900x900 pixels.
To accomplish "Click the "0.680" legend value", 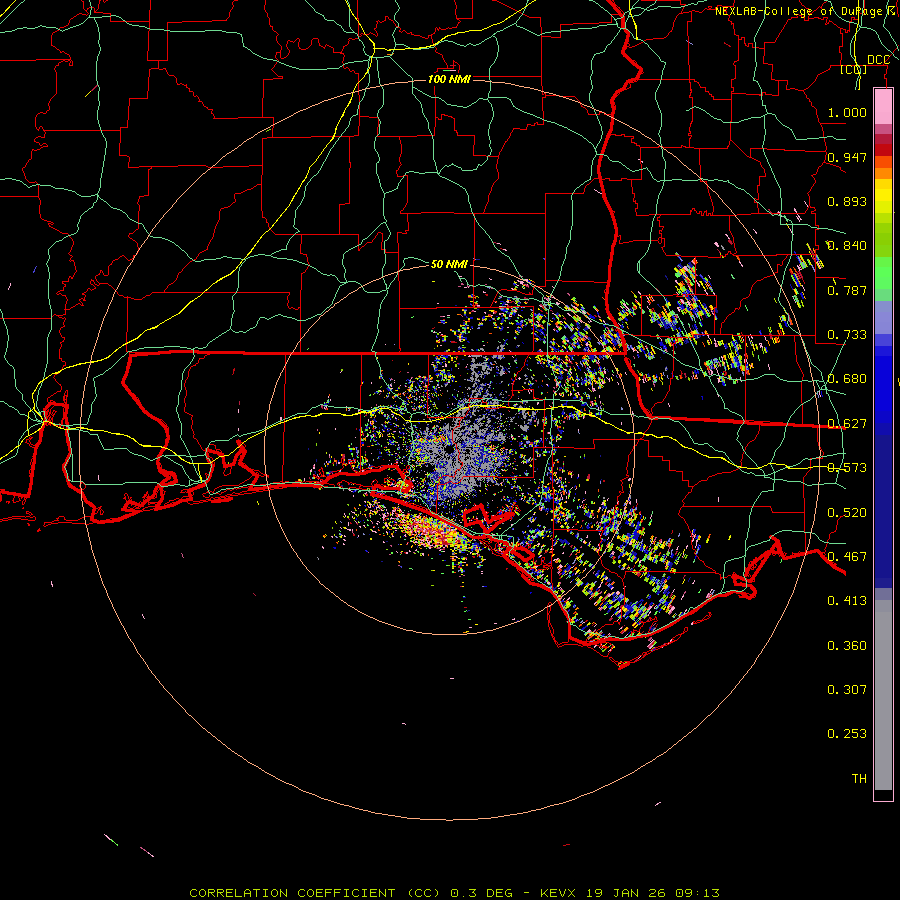I will 847,379.
